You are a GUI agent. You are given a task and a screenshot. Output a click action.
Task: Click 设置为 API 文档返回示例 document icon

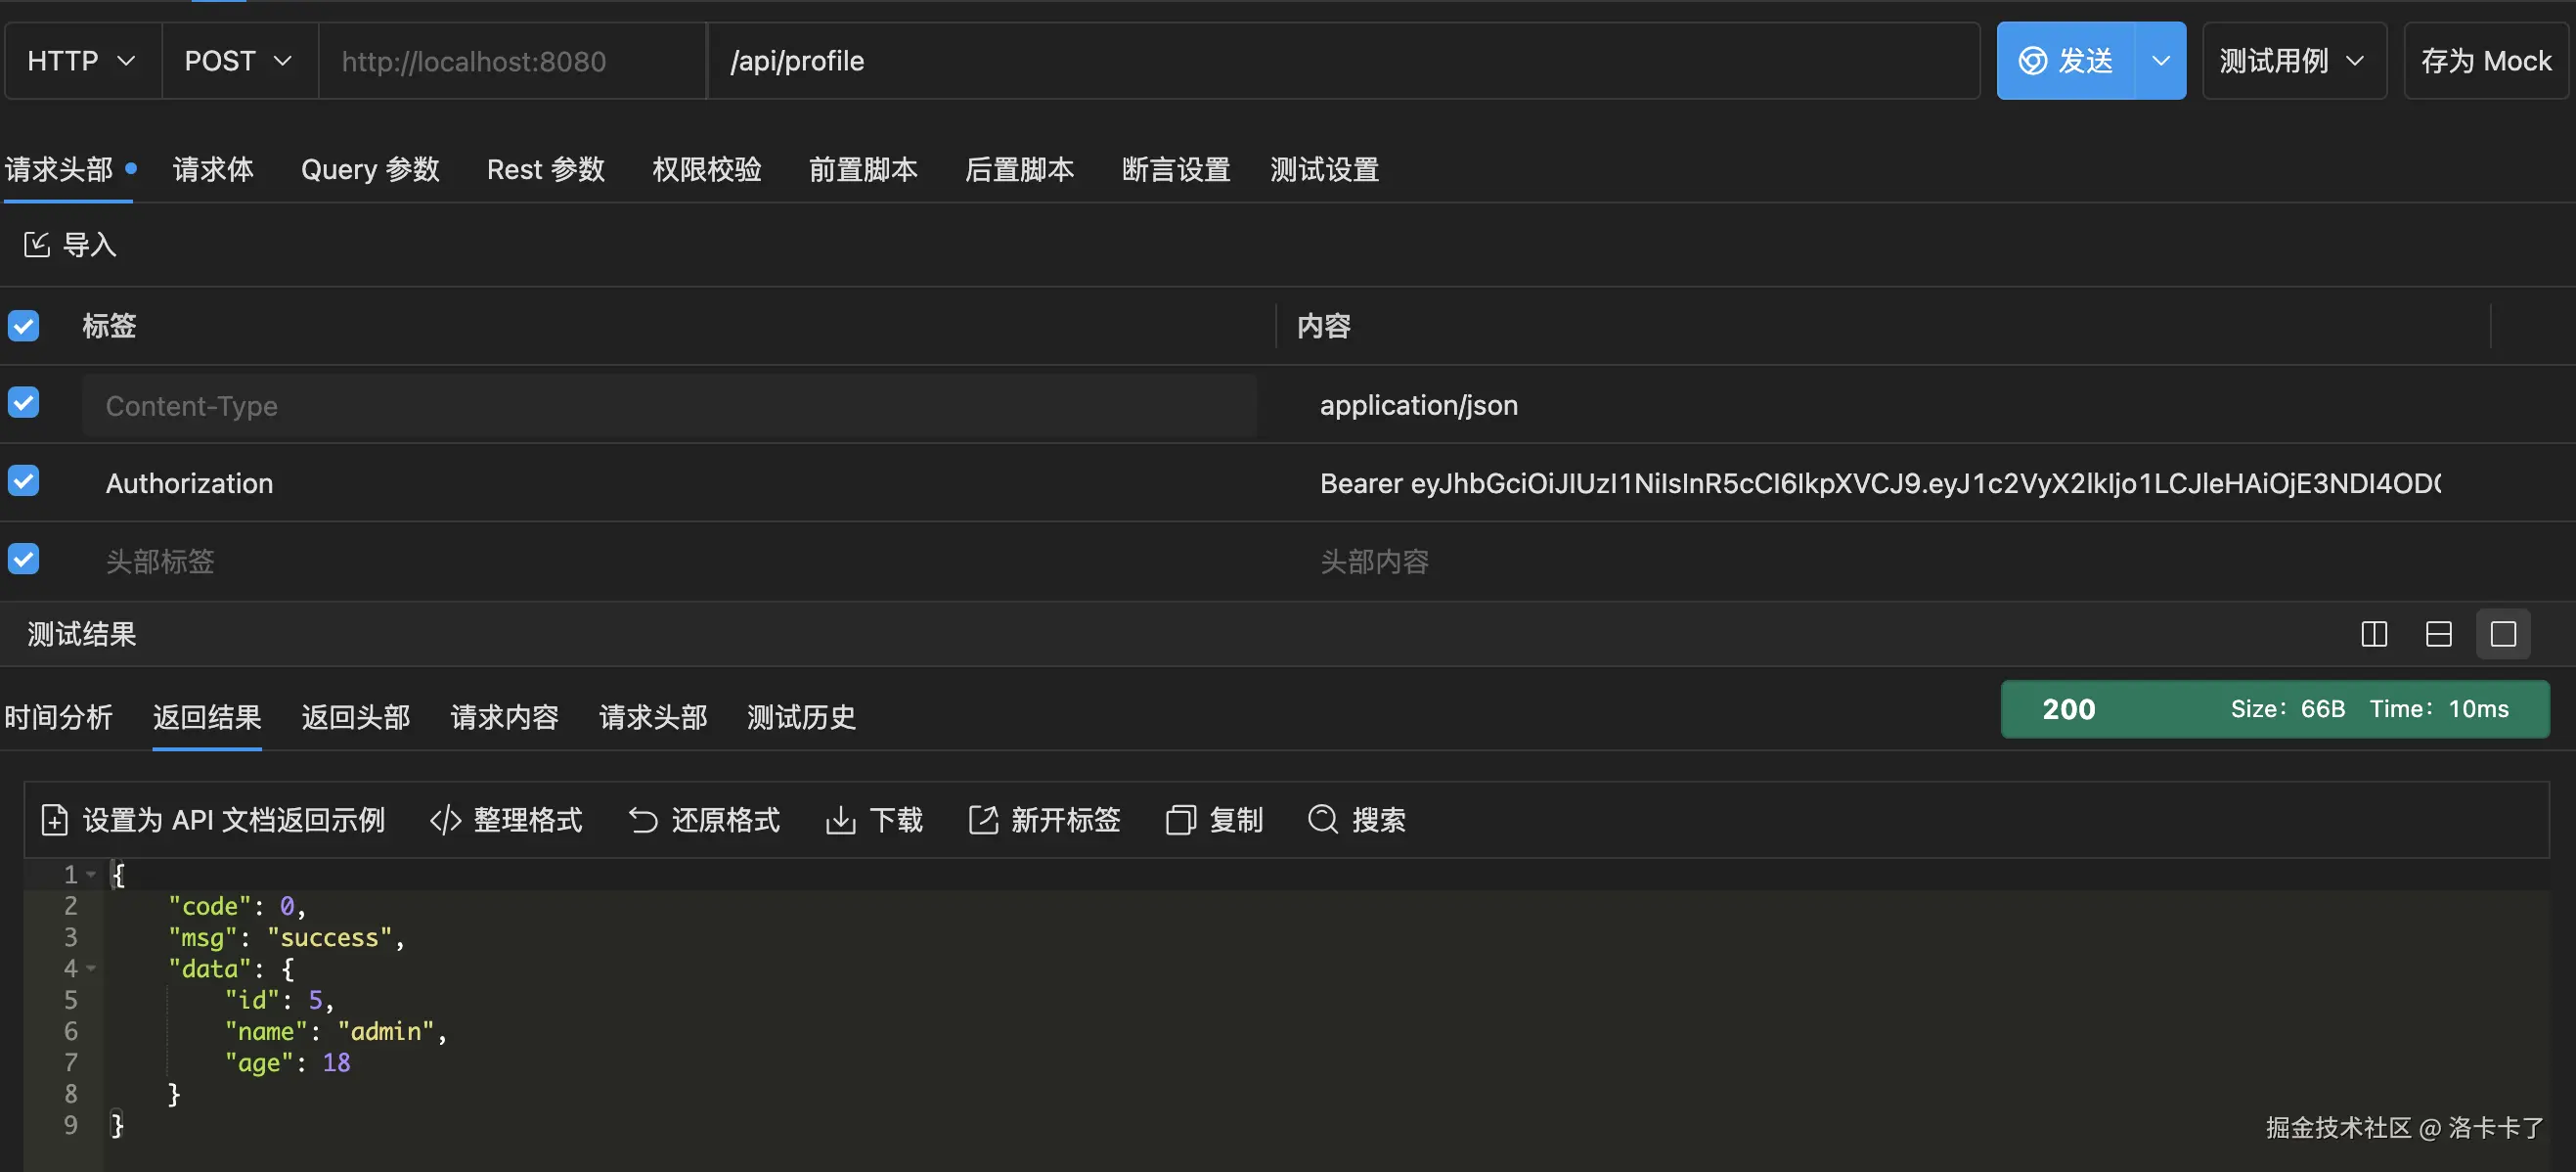tap(55, 820)
